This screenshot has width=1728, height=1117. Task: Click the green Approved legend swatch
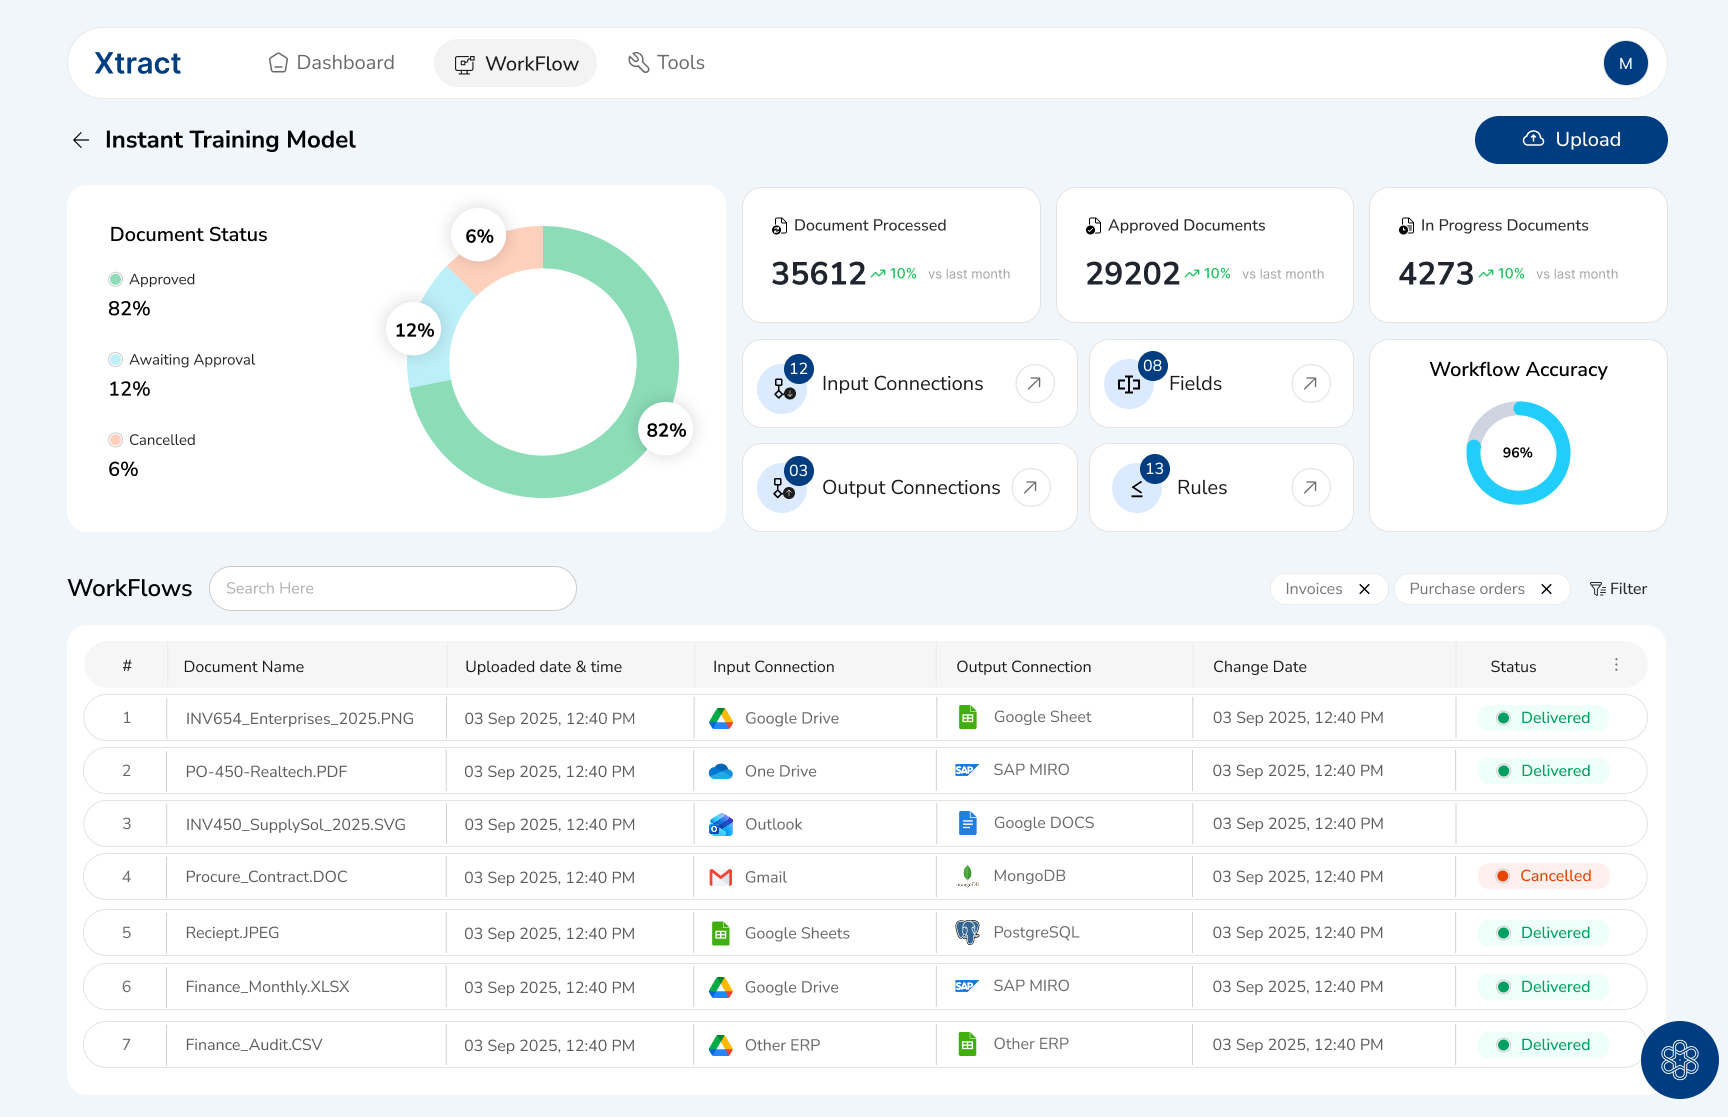click(116, 279)
